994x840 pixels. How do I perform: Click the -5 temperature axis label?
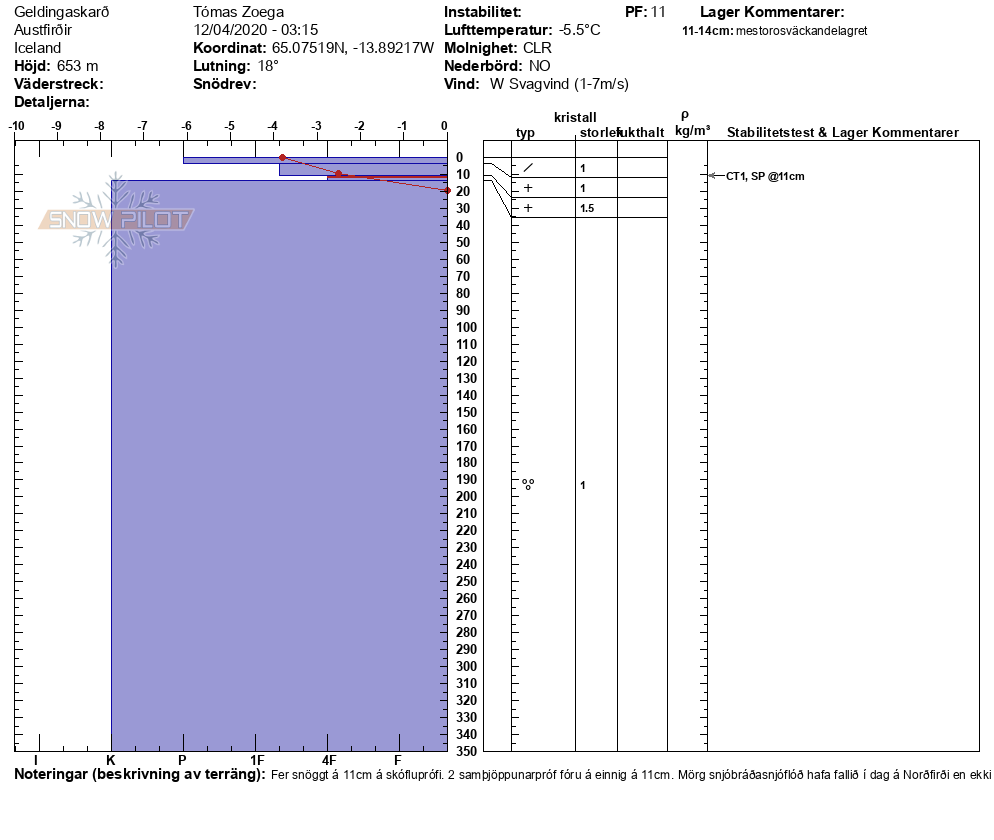coord(230,126)
